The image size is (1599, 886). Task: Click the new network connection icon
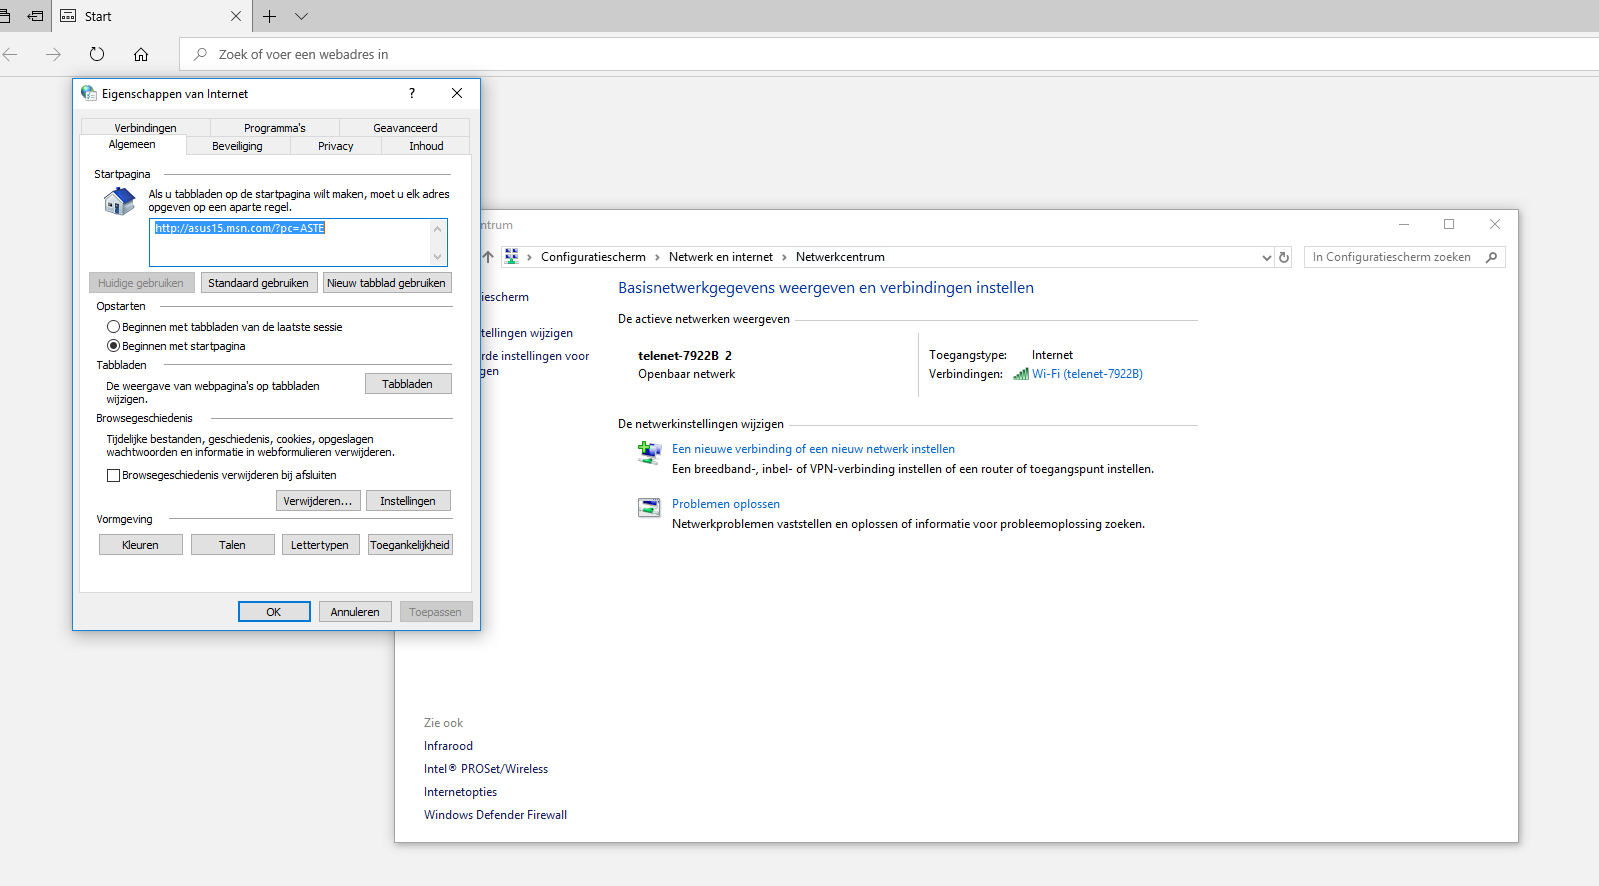[x=649, y=453]
